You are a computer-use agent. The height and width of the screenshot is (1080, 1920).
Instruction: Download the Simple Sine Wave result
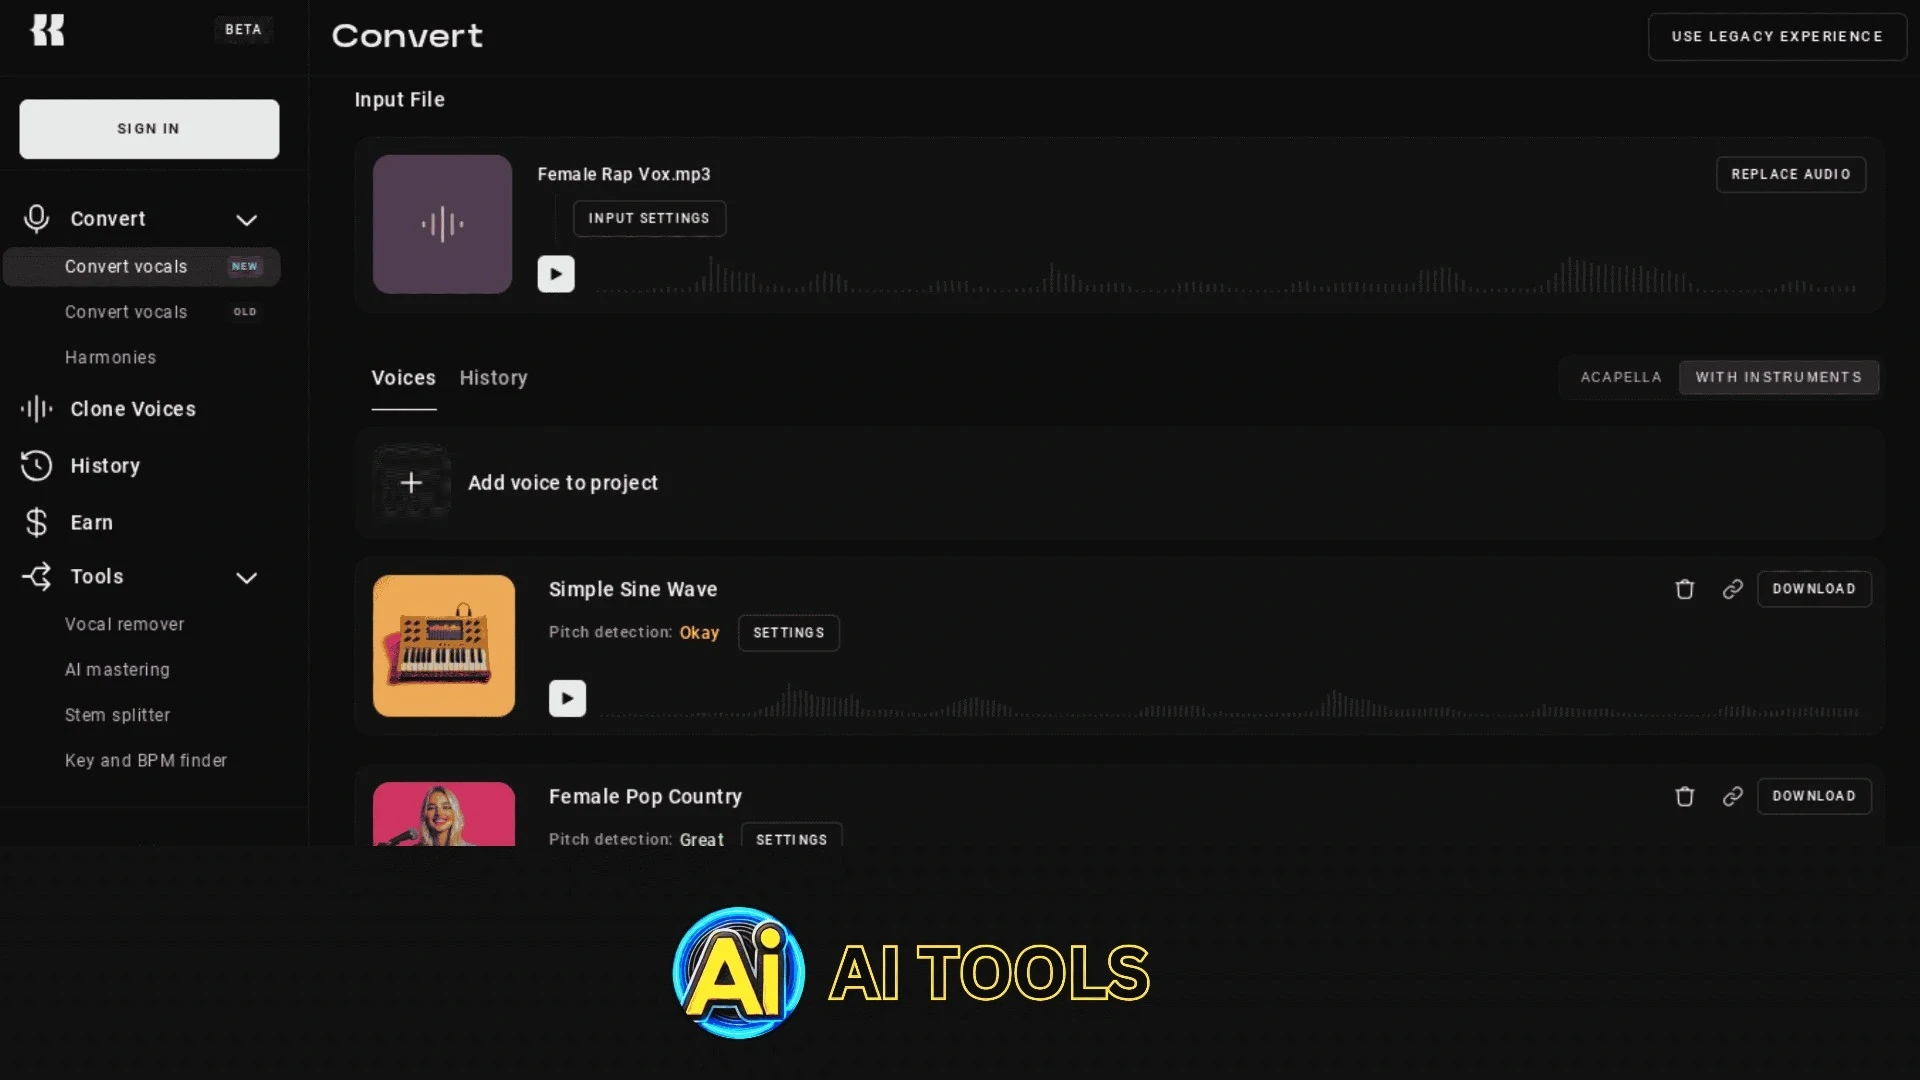tap(1814, 589)
